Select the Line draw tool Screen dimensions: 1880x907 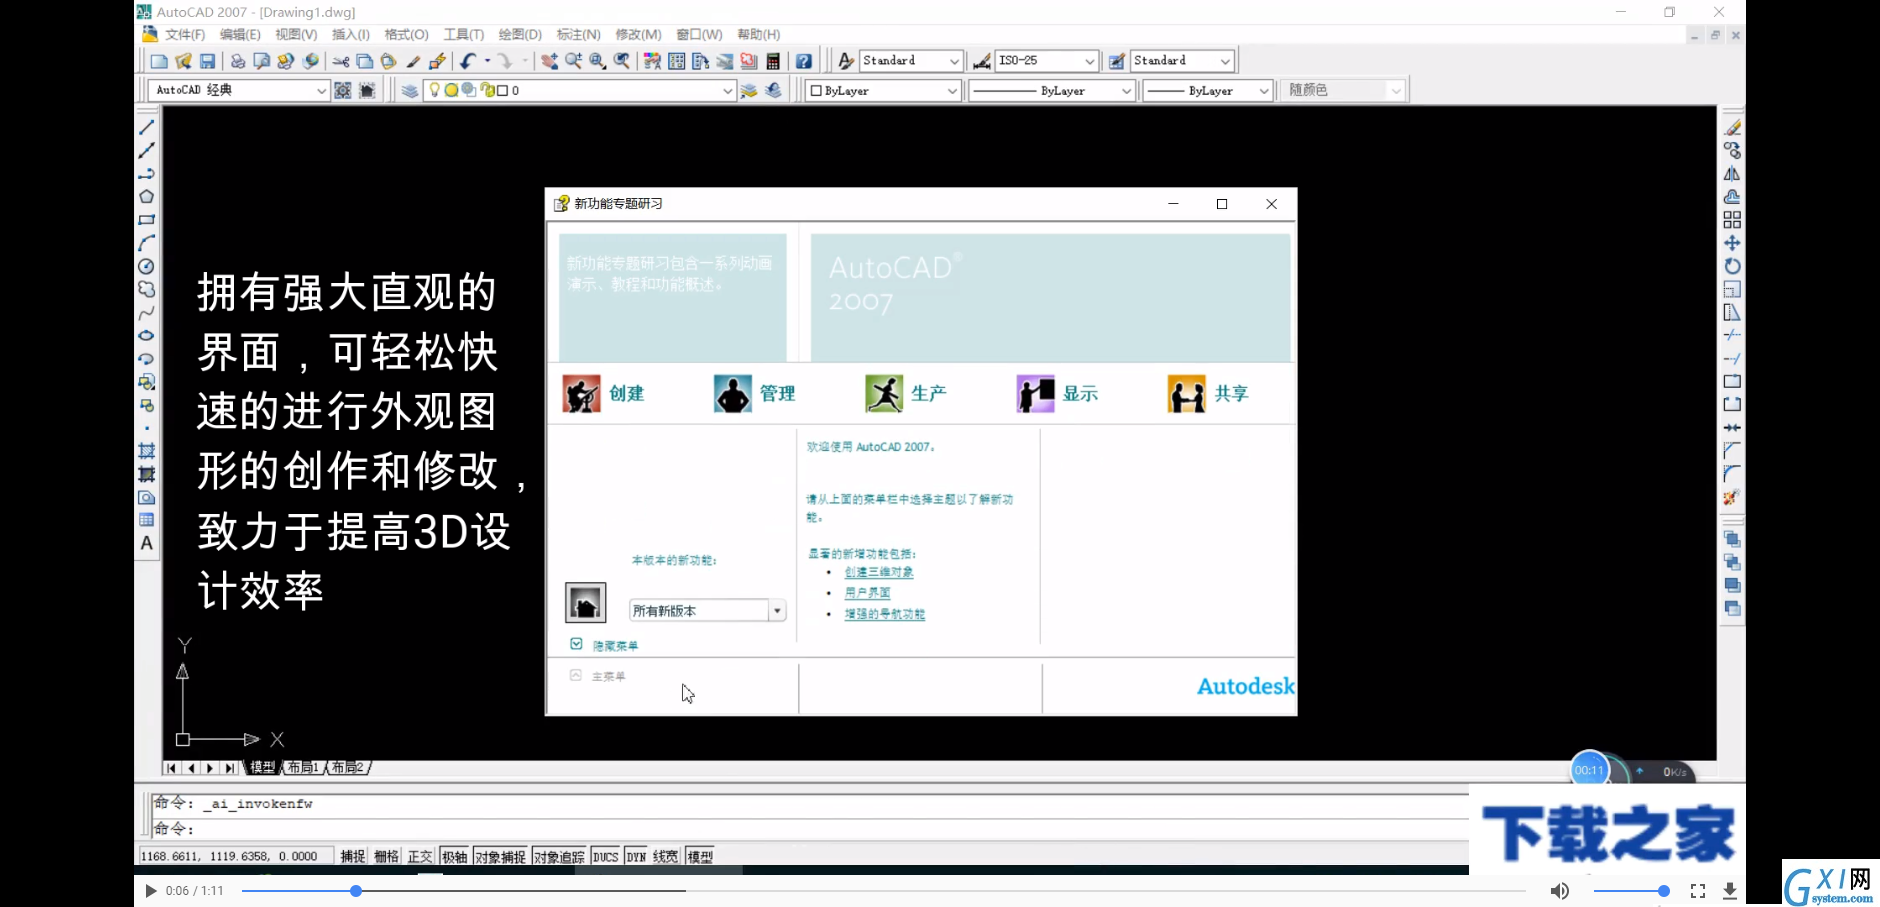[x=147, y=127]
